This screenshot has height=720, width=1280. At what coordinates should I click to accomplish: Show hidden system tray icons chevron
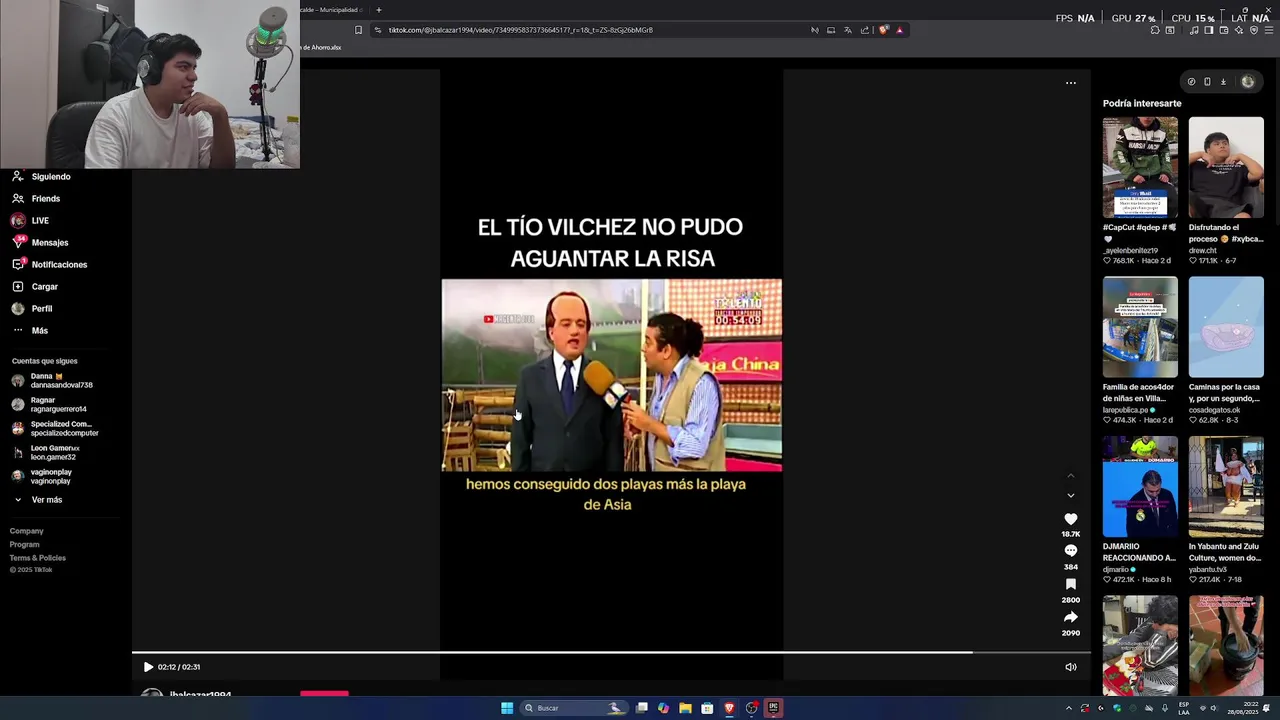click(x=1069, y=708)
